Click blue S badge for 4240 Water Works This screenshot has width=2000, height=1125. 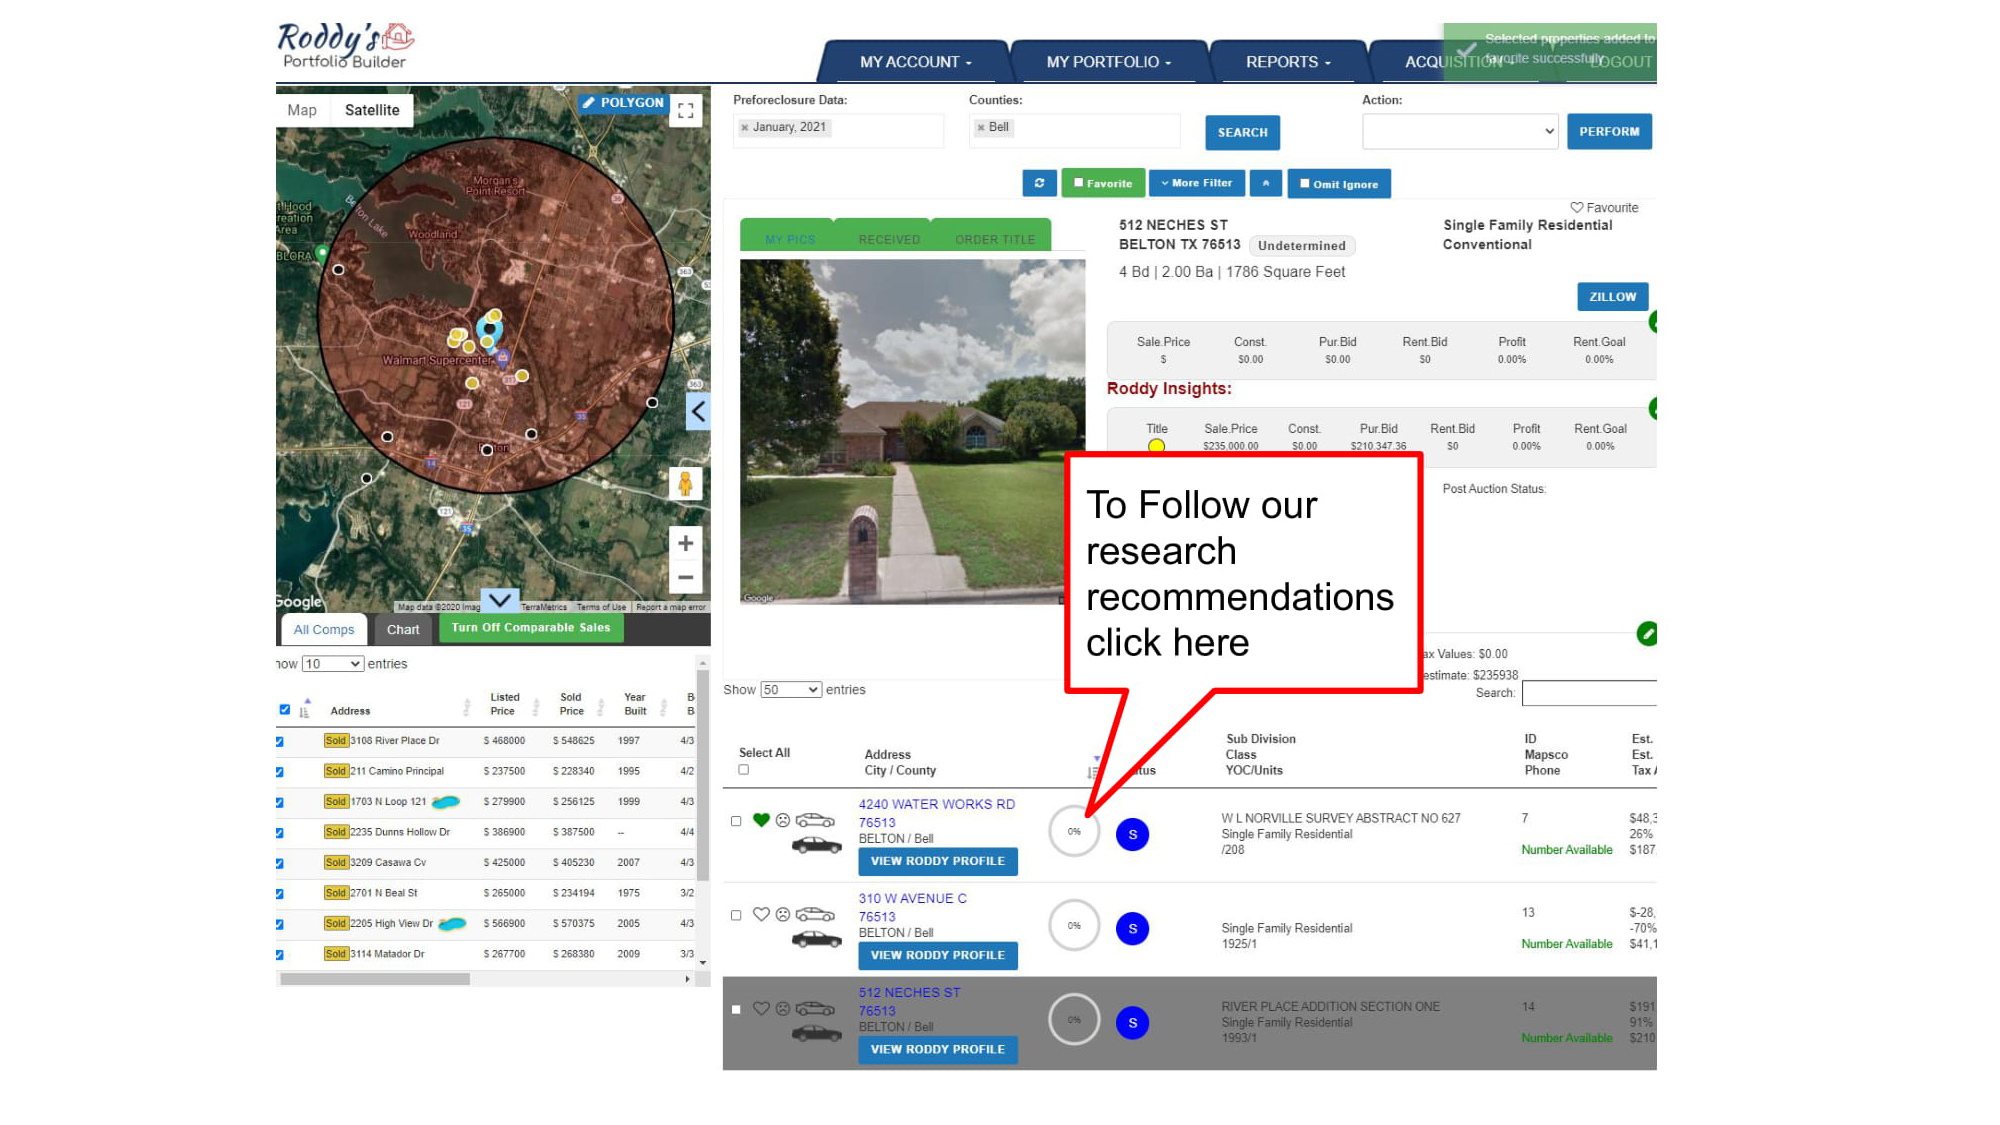click(1132, 834)
